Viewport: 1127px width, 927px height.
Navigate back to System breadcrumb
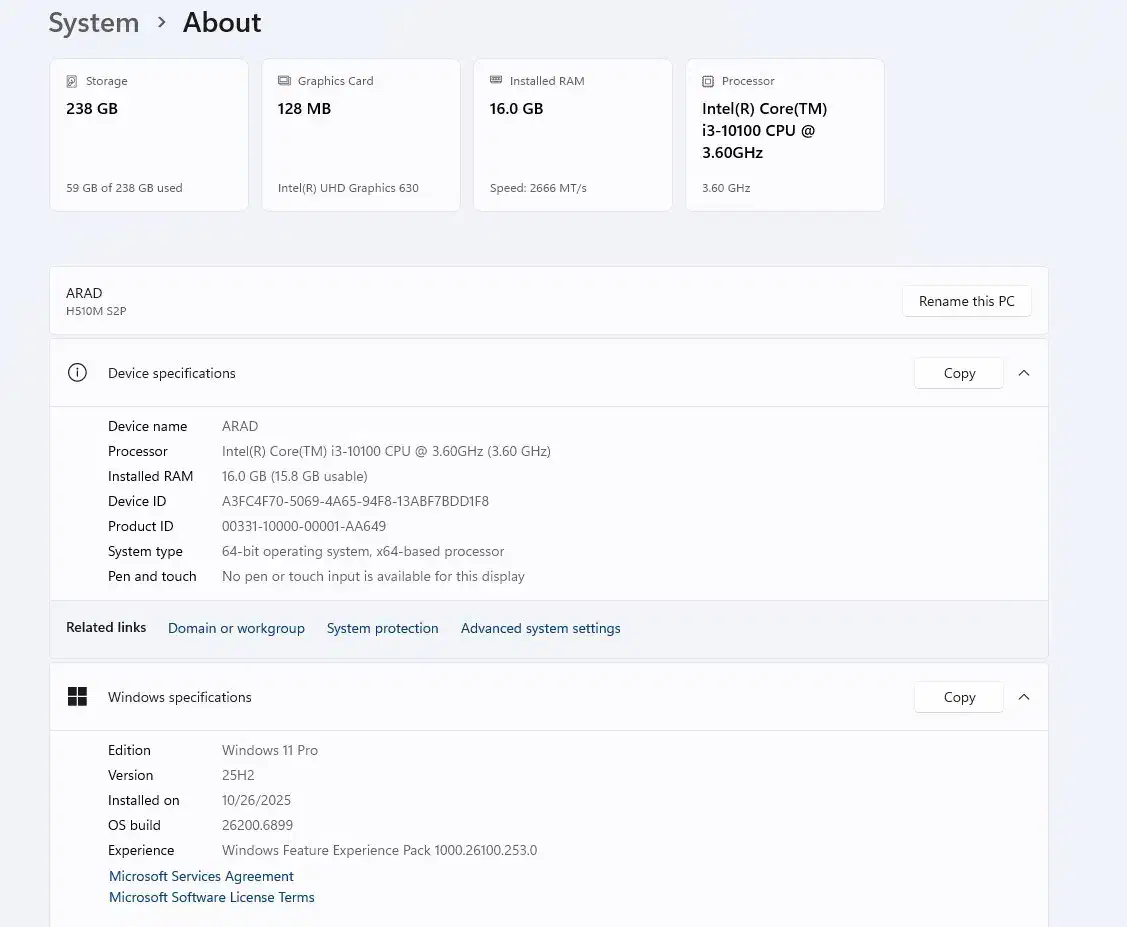click(94, 23)
